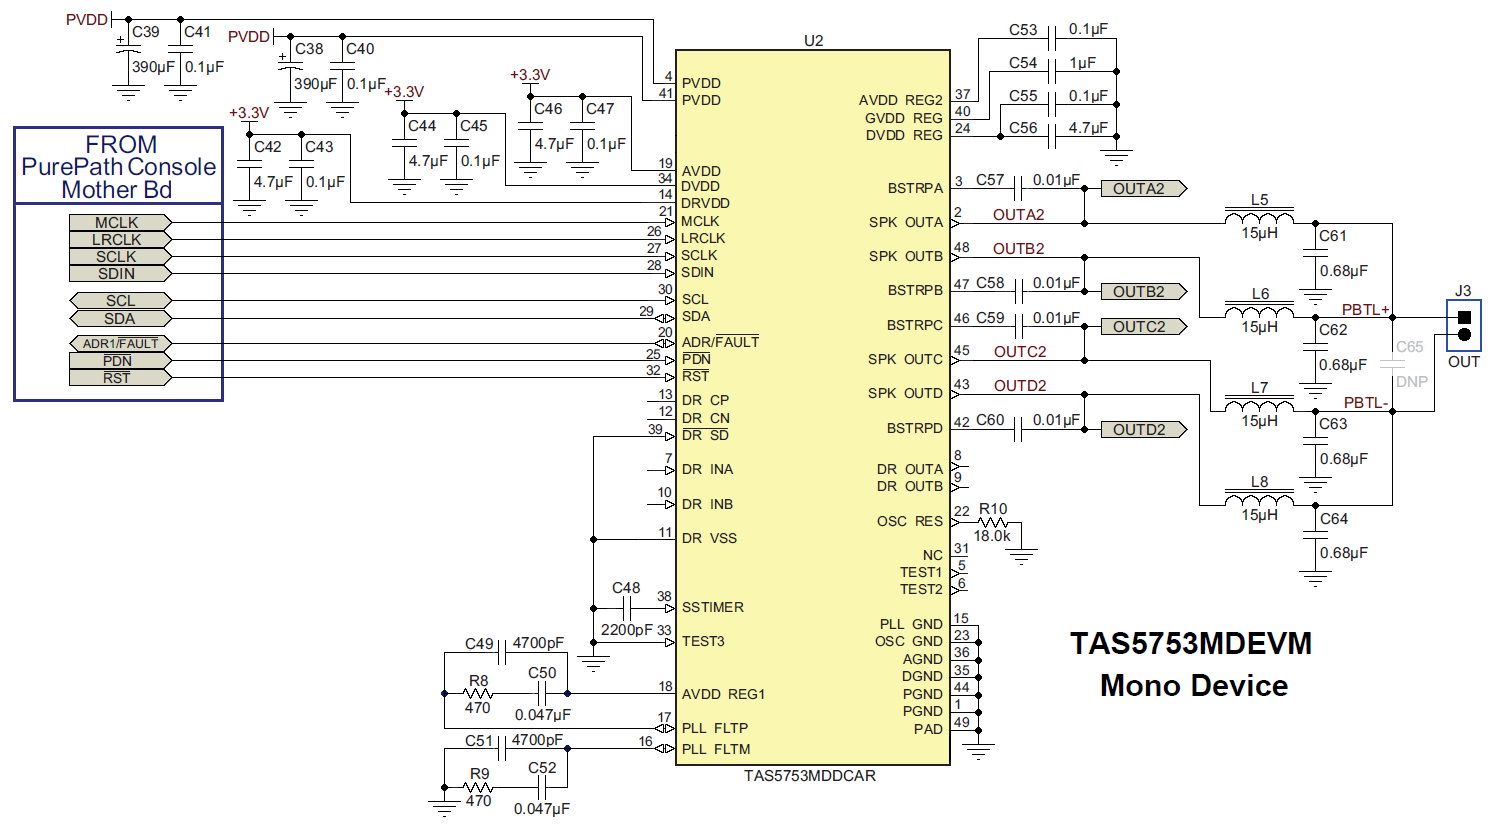Select the C53 0.1µF capacitor symbol

pyautogui.click(x=1052, y=39)
